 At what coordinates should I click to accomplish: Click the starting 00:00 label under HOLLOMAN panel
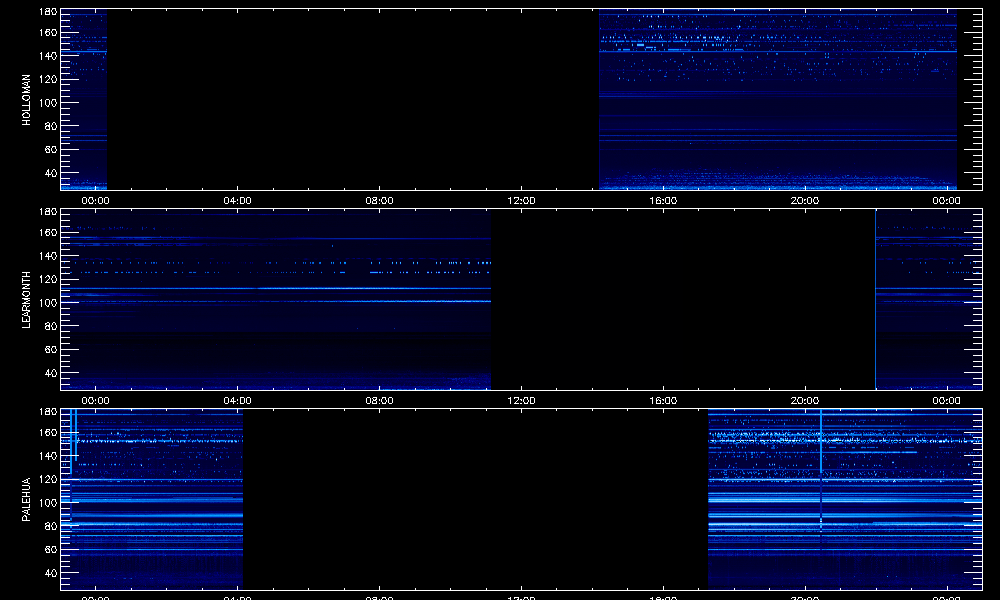click(x=96, y=201)
